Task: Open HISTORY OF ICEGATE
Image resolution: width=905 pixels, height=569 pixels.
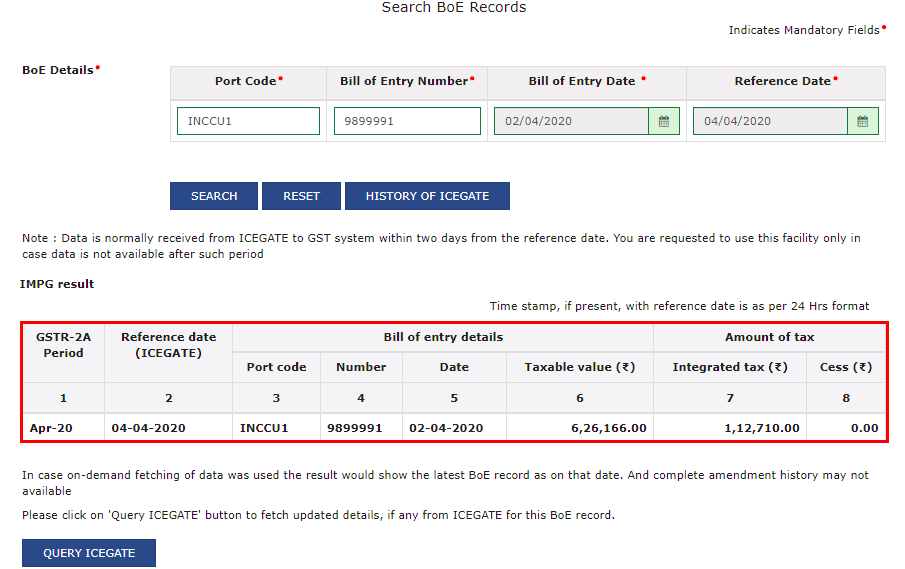Action: (x=427, y=196)
